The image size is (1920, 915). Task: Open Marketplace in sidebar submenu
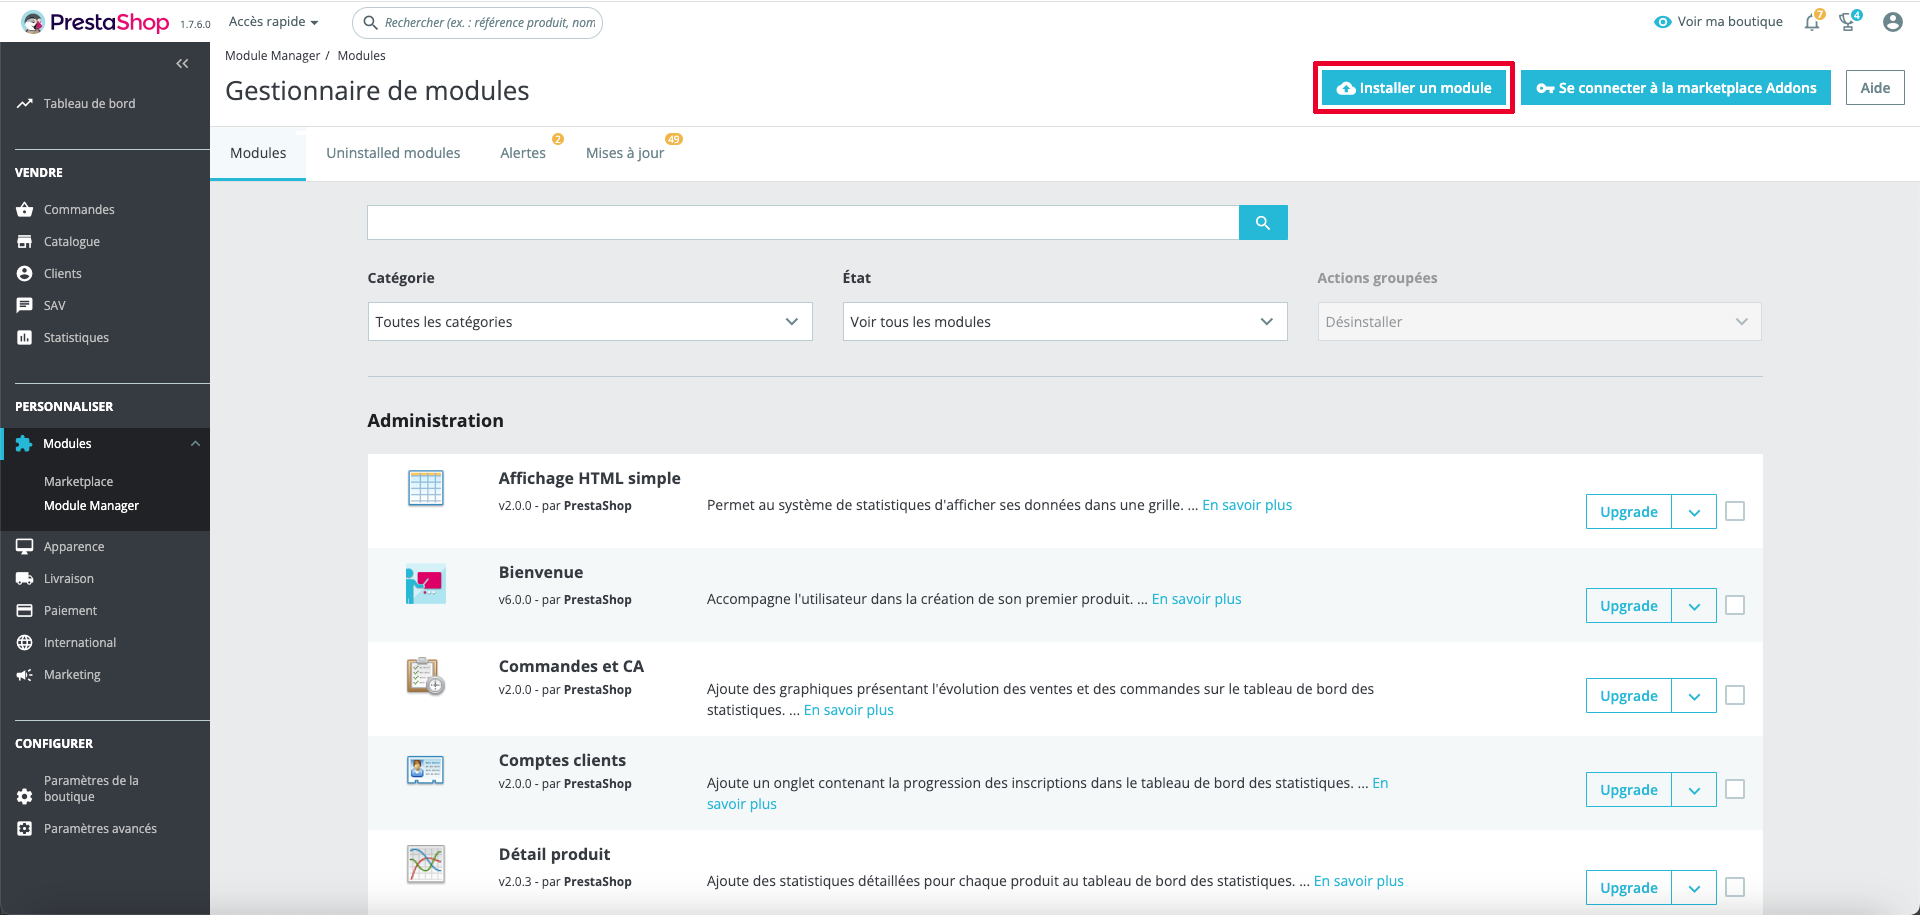(x=78, y=482)
